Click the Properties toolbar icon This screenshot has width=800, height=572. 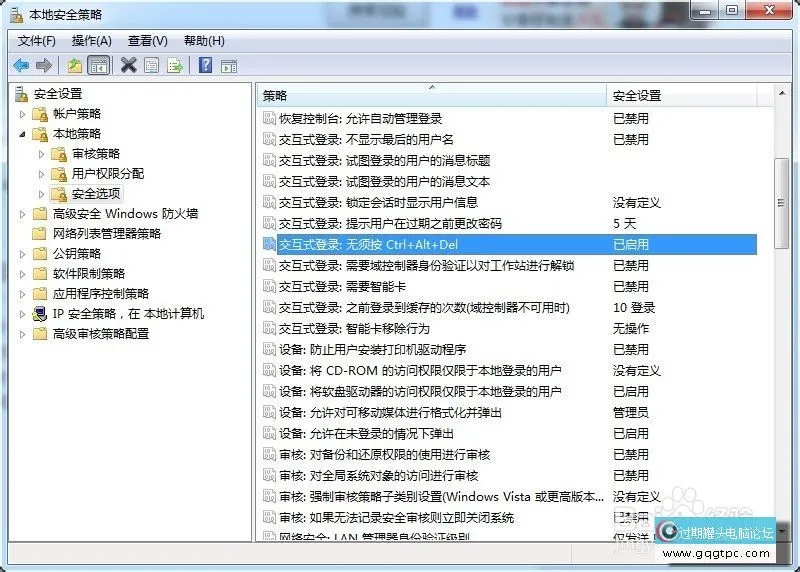point(152,65)
